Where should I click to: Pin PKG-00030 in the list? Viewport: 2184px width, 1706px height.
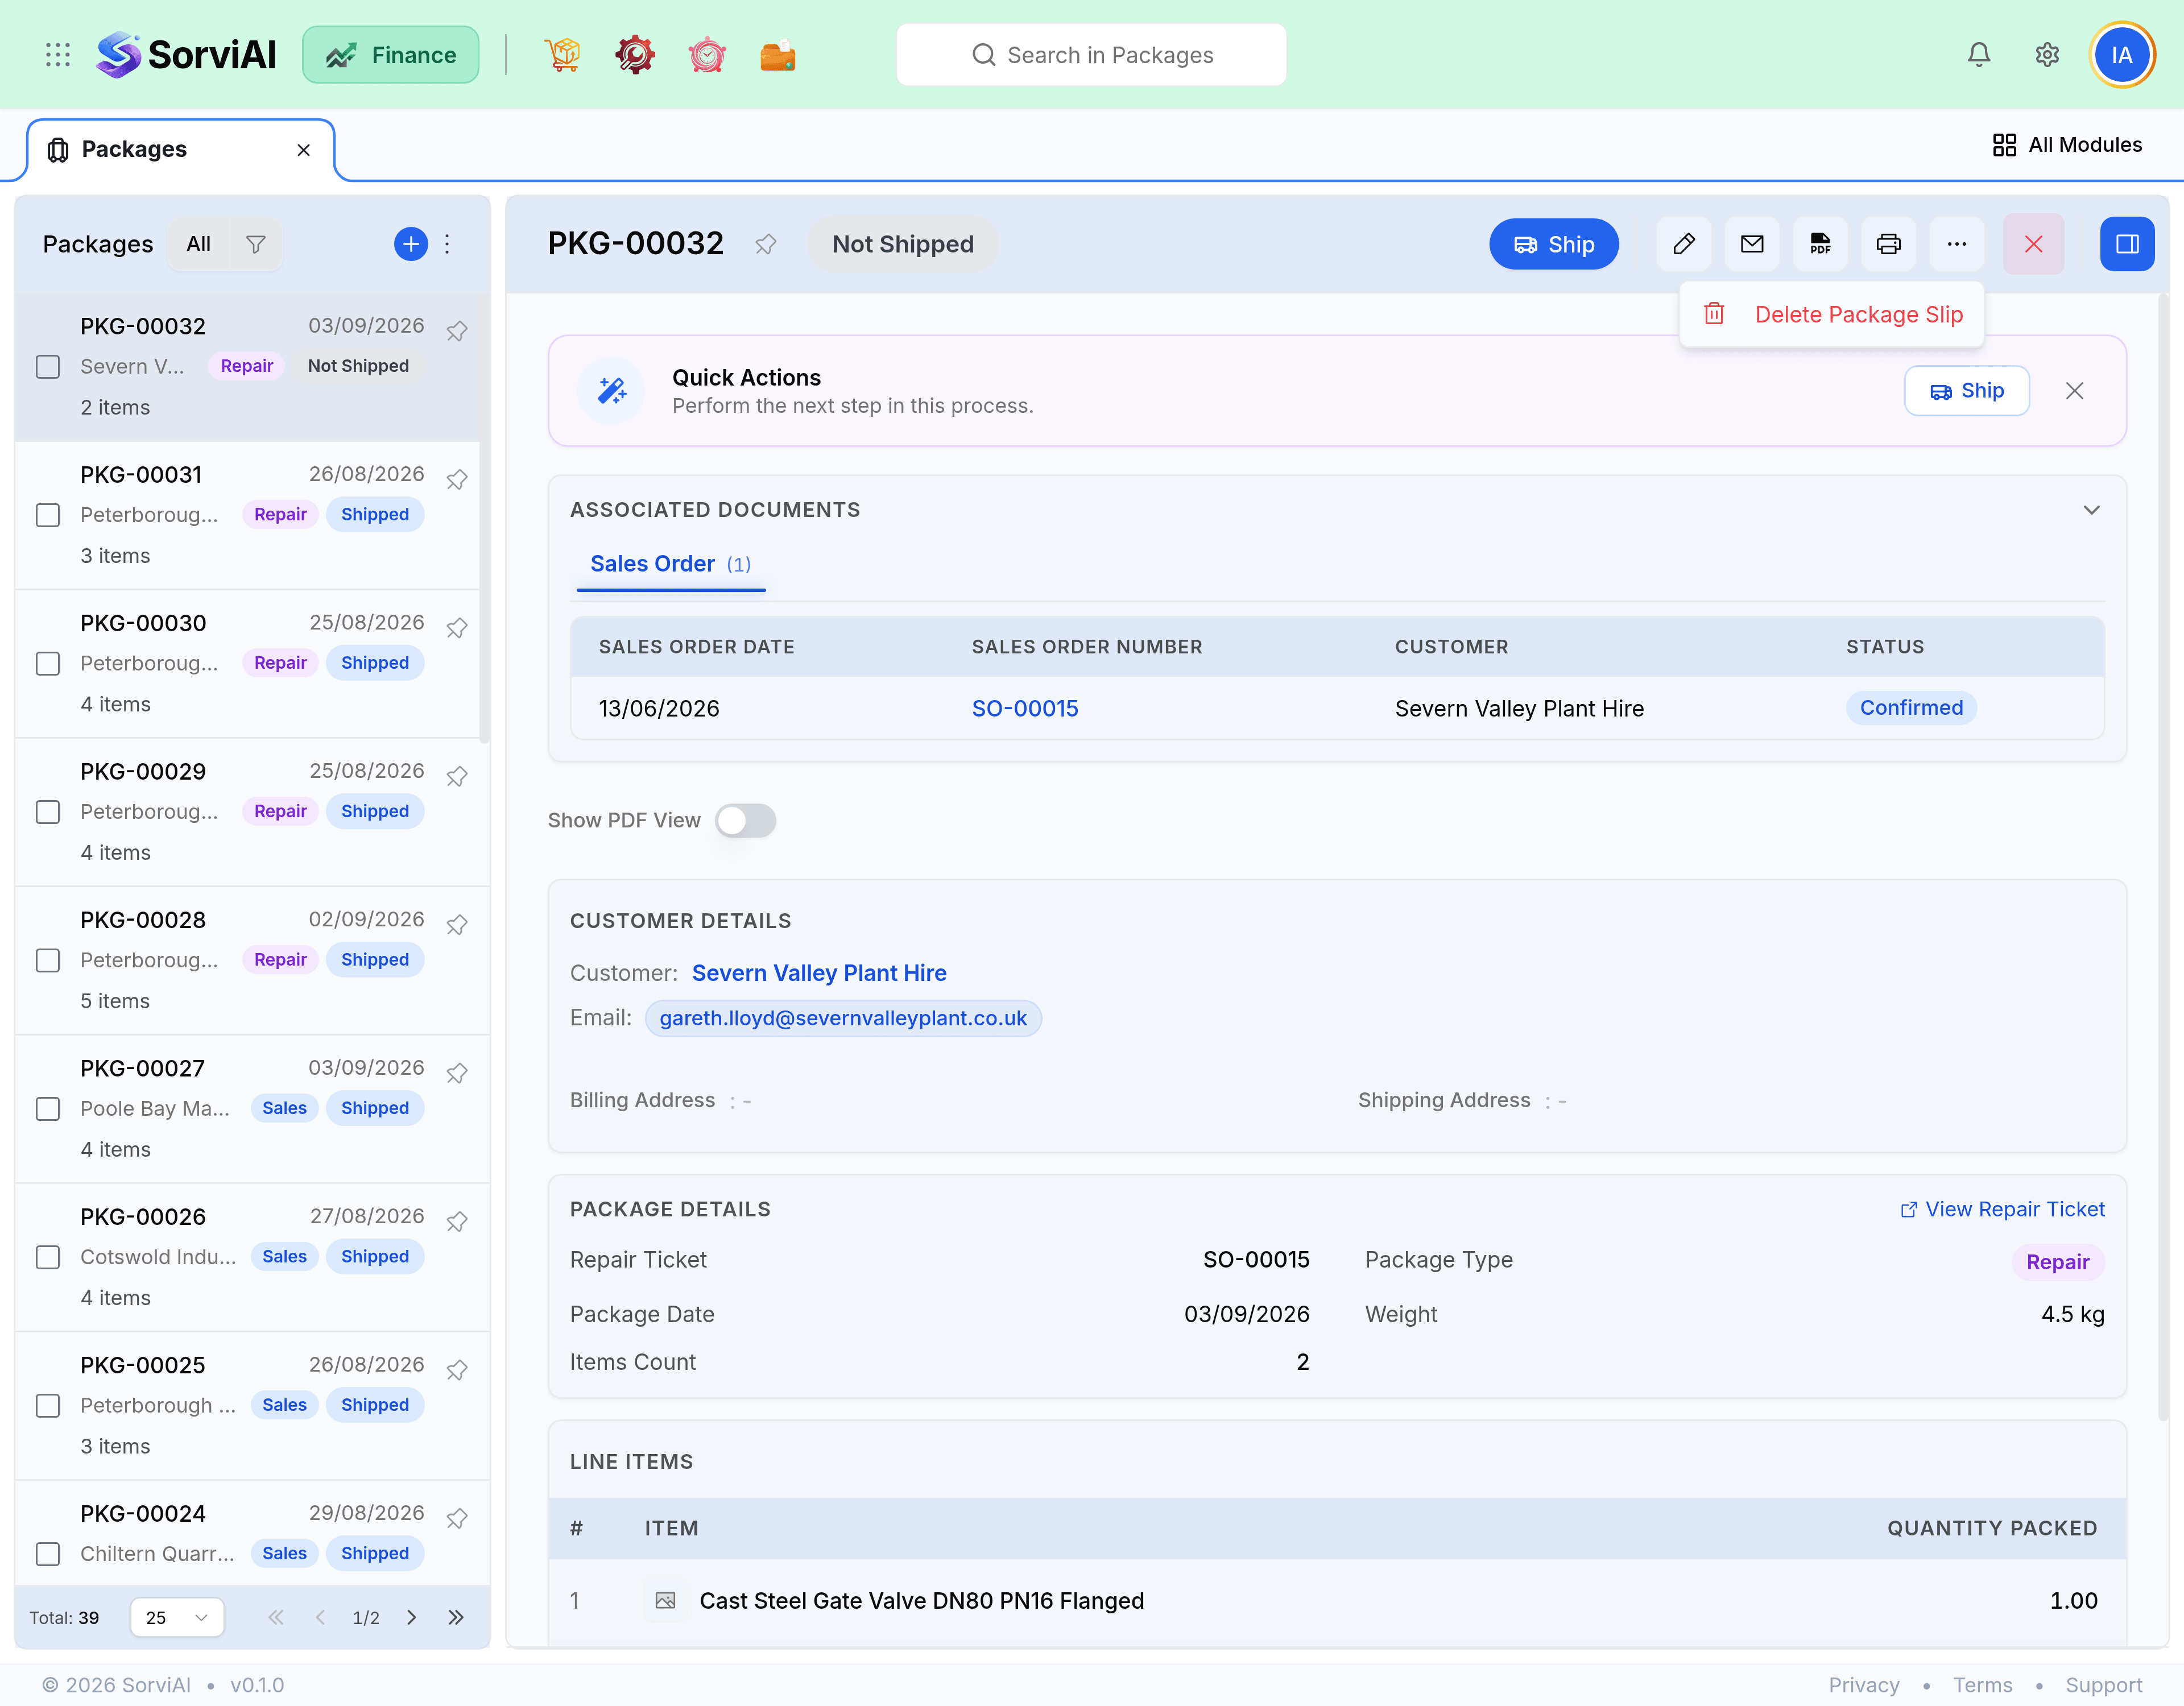457,628
